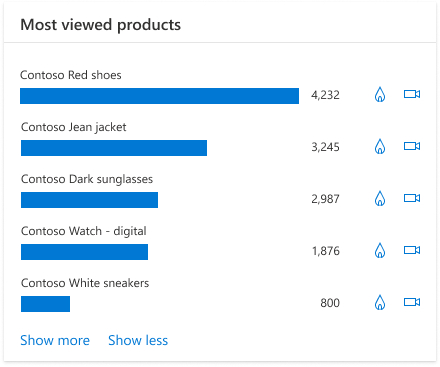Click the Show more link

pos(55,340)
